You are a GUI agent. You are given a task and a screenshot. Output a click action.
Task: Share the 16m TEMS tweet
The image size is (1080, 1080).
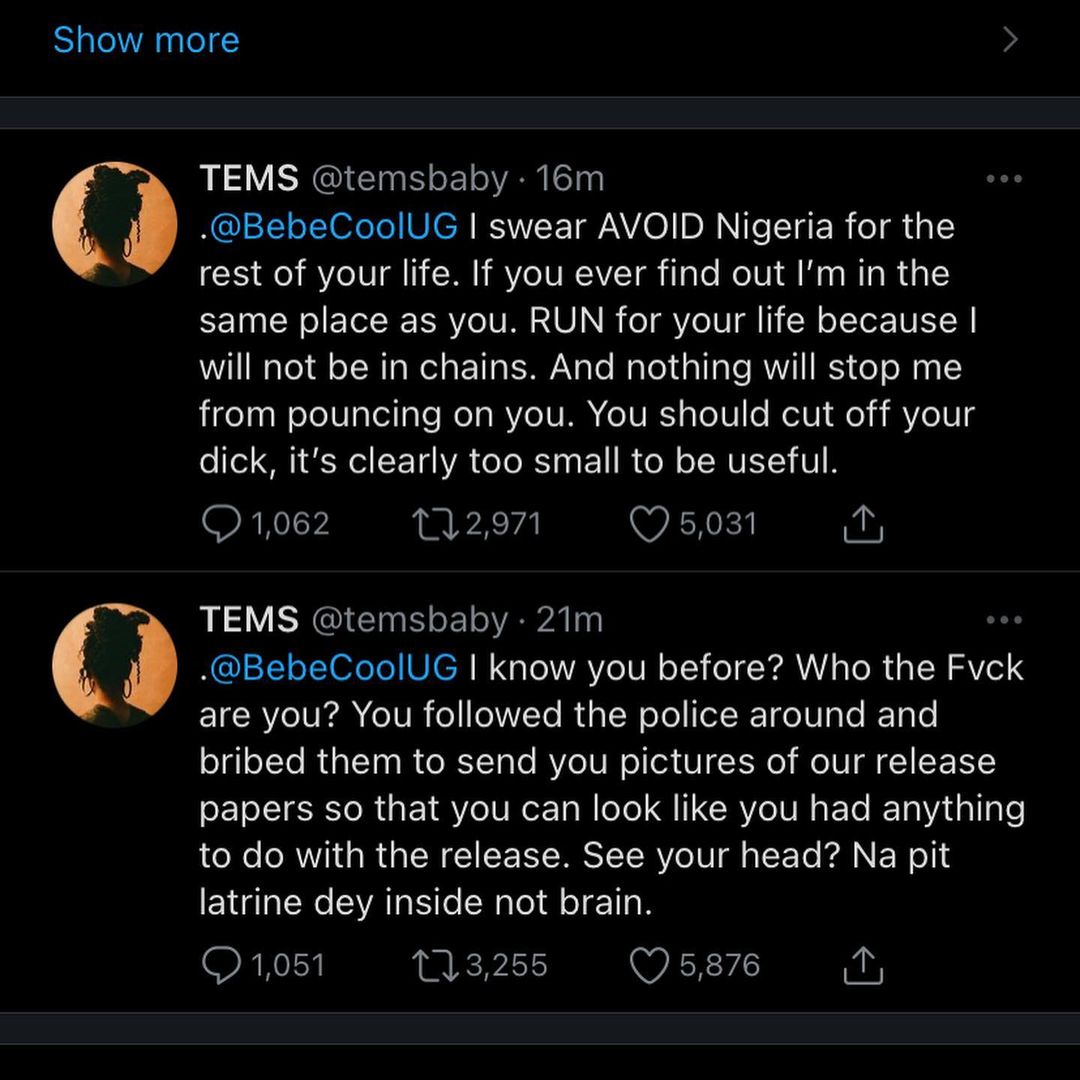tap(864, 524)
